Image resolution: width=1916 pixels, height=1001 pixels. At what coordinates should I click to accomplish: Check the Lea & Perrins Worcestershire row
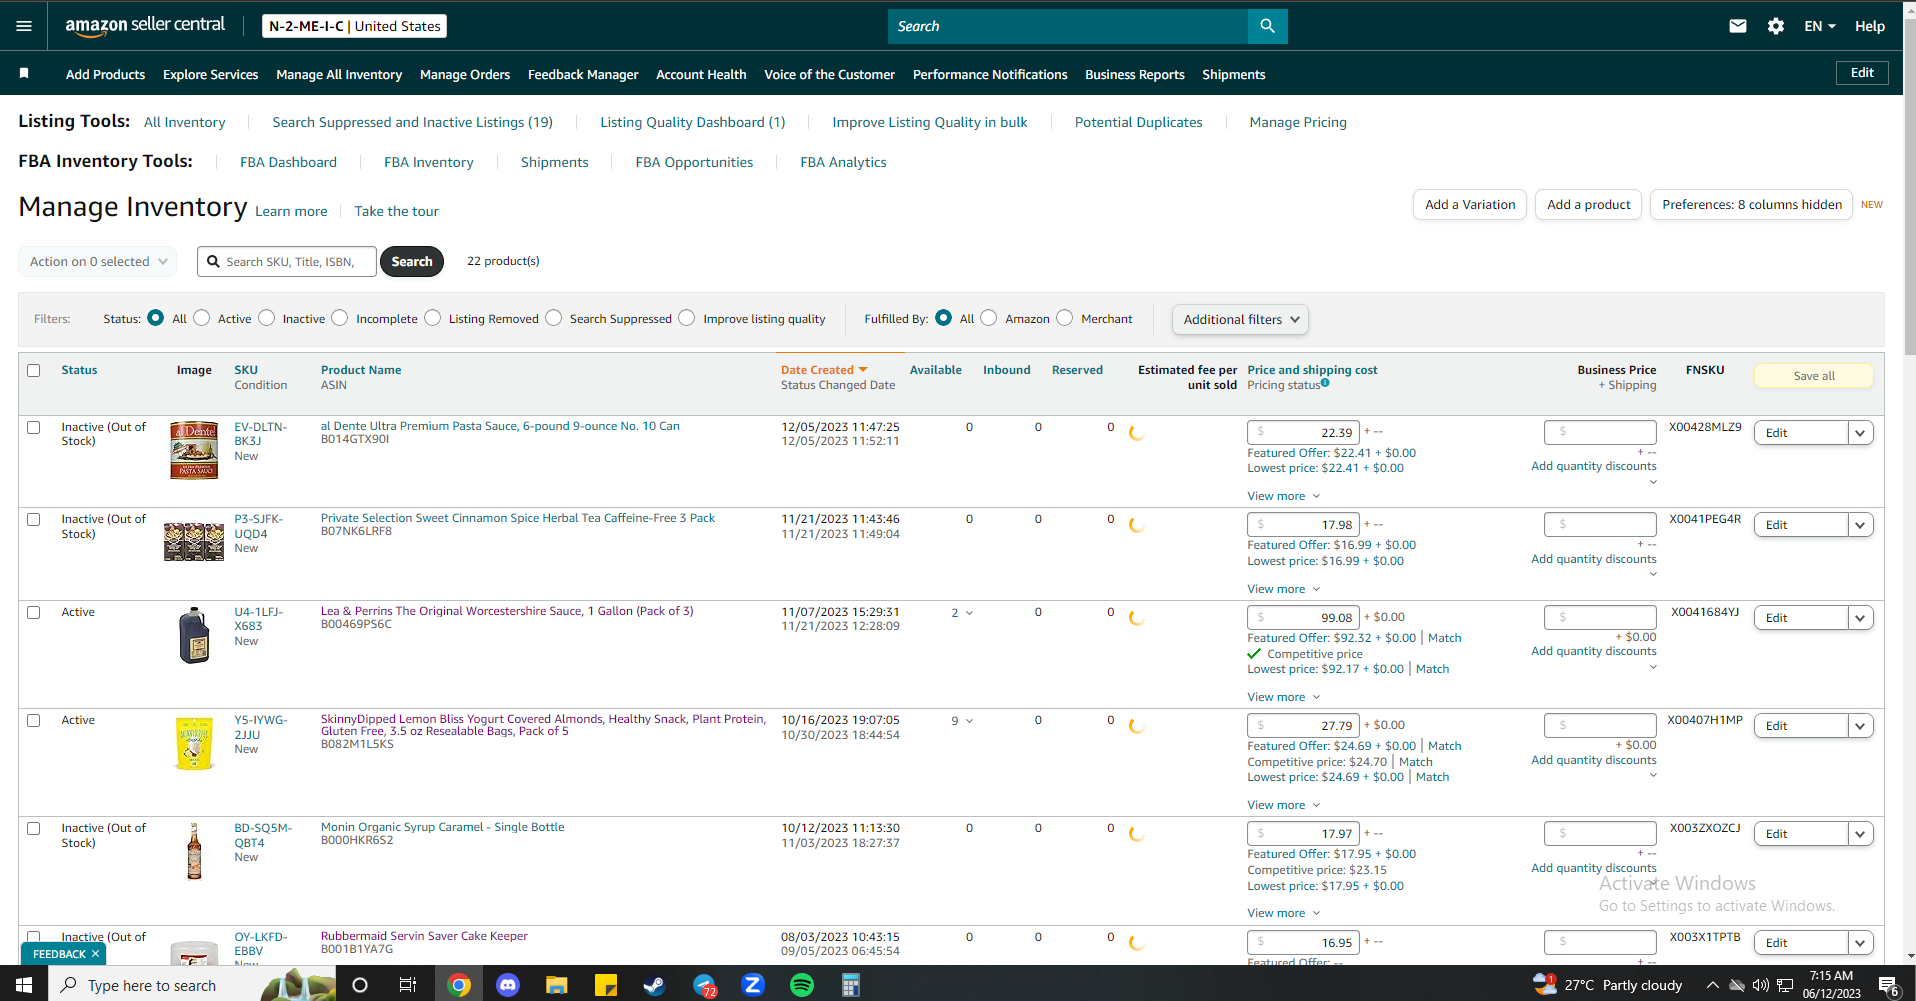point(34,612)
